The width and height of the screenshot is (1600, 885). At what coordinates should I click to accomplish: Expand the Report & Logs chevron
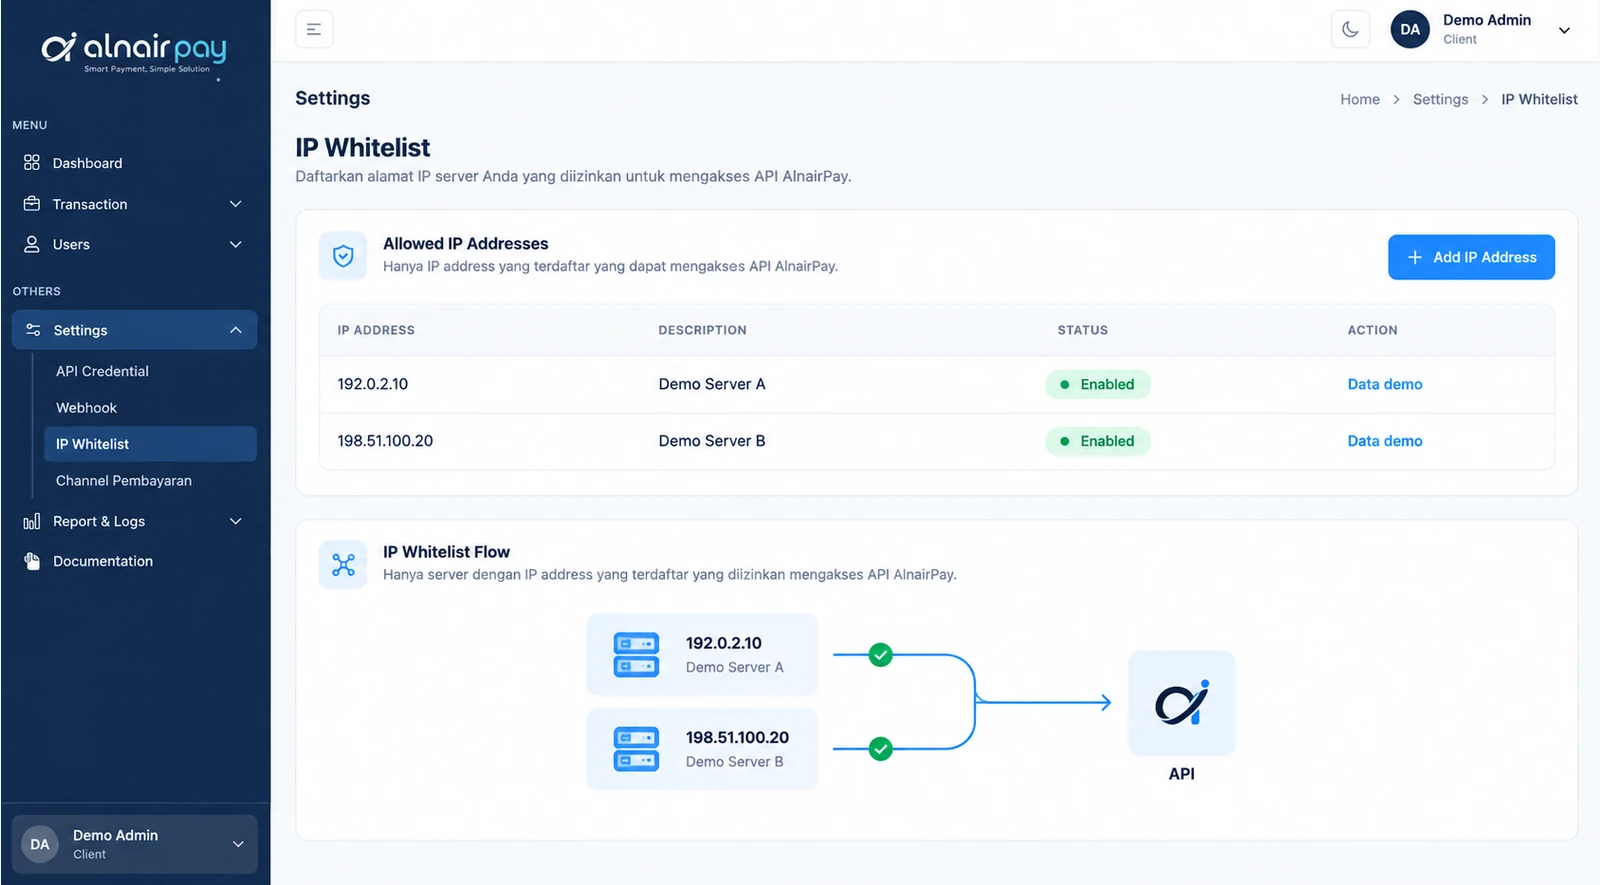[x=236, y=521]
